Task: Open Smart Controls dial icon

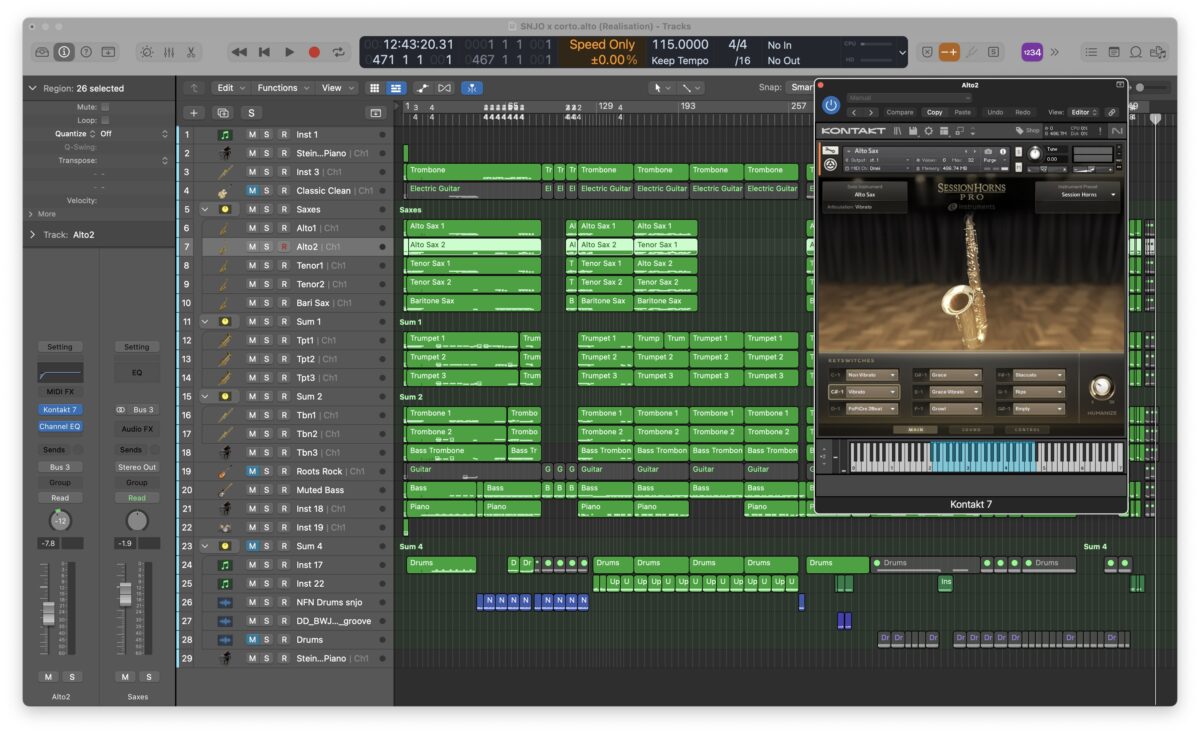Action: (x=147, y=52)
